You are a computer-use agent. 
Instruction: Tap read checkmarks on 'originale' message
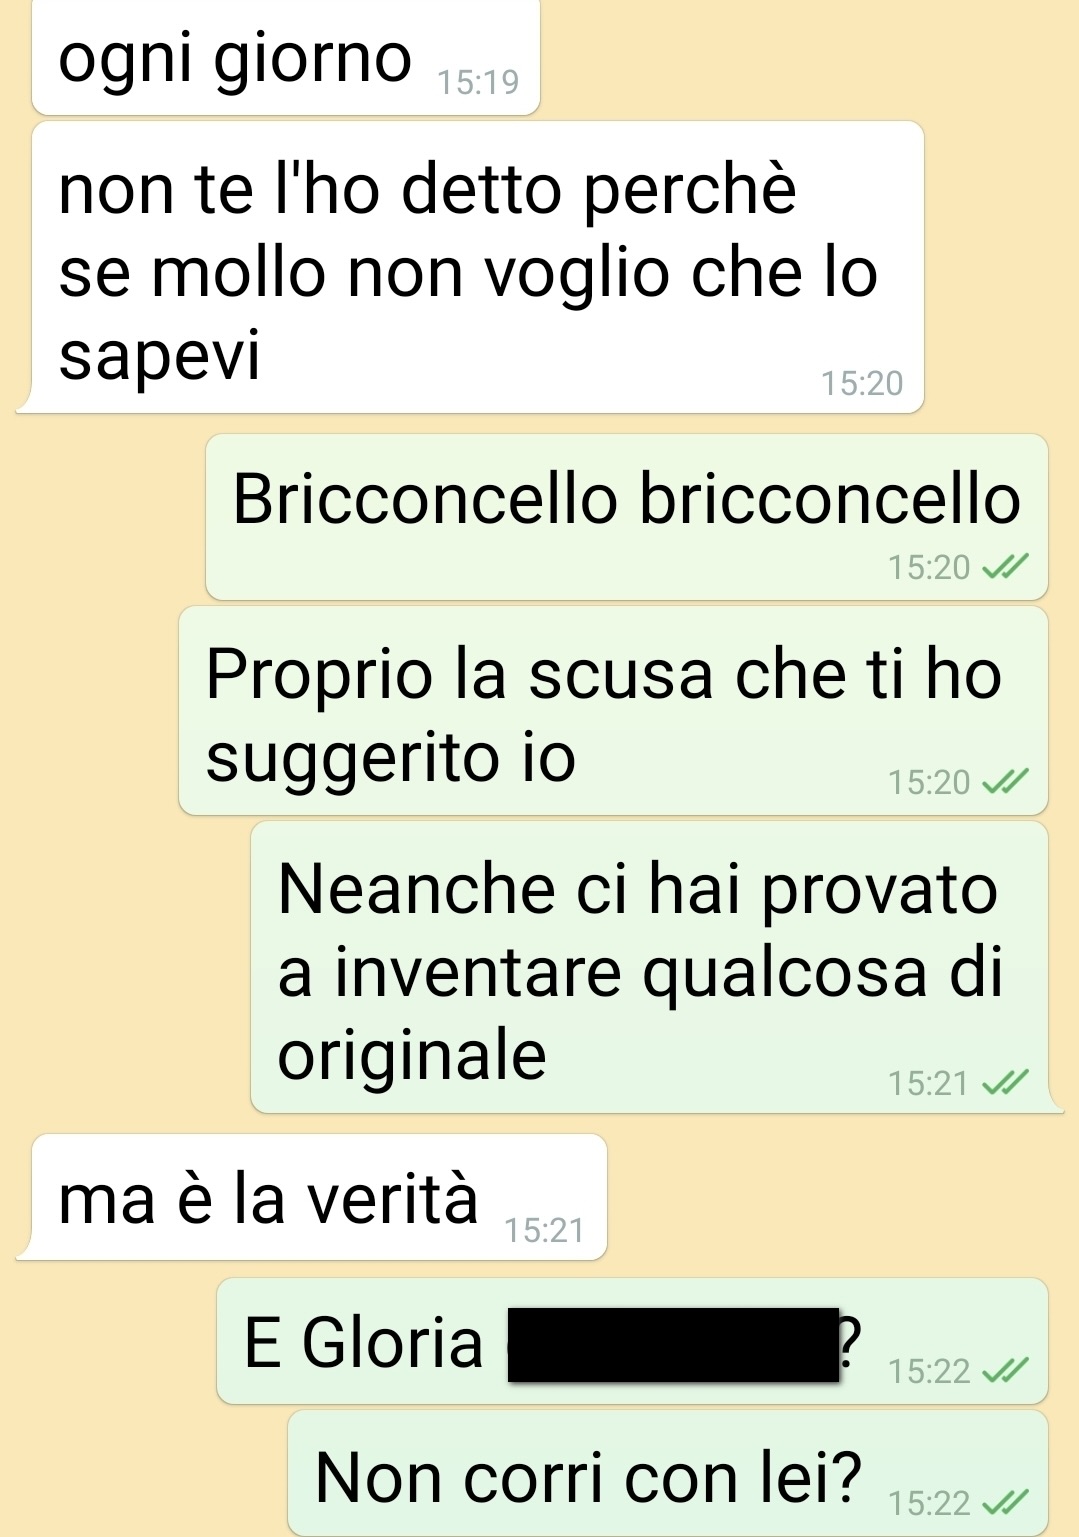coord(1005,1083)
